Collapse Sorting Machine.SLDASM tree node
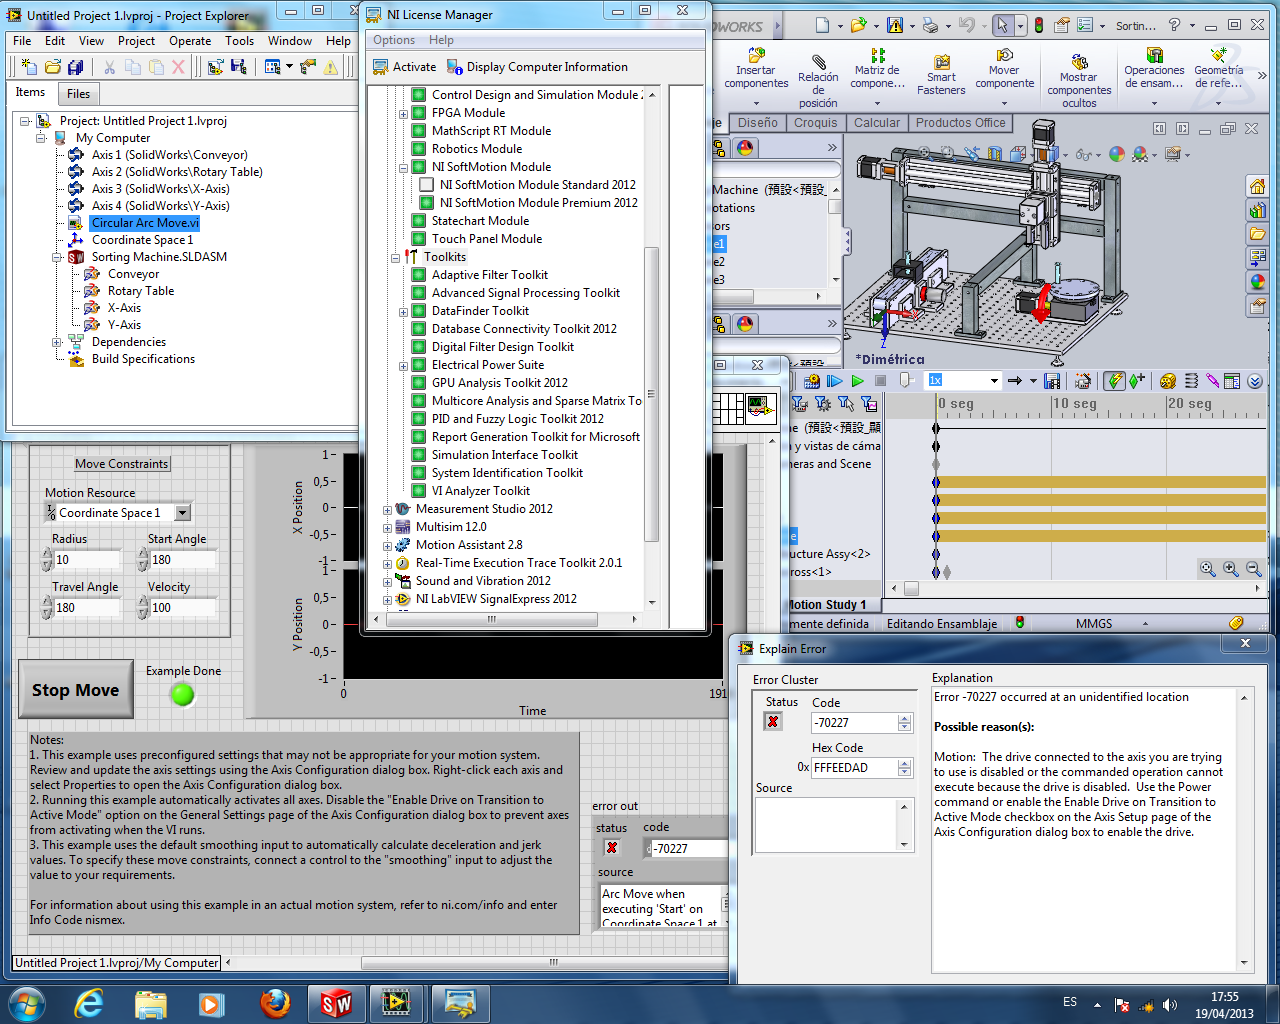The height and width of the screenshot is (1024, 1280). point(57,257)
